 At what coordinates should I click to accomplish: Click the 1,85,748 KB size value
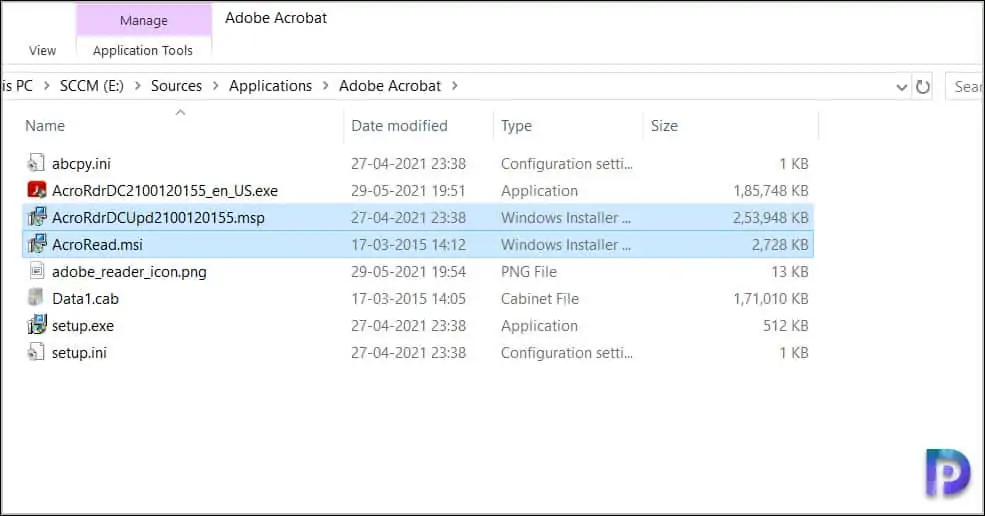click(x=771, y=191)
